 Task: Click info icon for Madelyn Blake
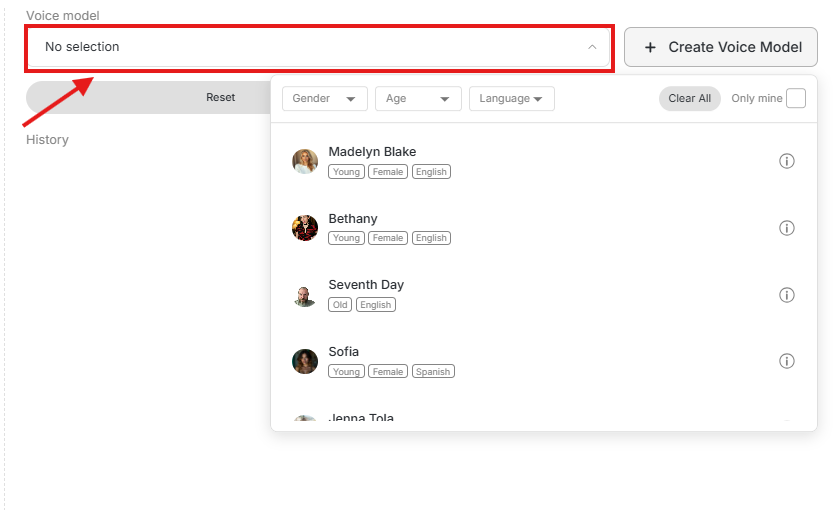point(786,161)
